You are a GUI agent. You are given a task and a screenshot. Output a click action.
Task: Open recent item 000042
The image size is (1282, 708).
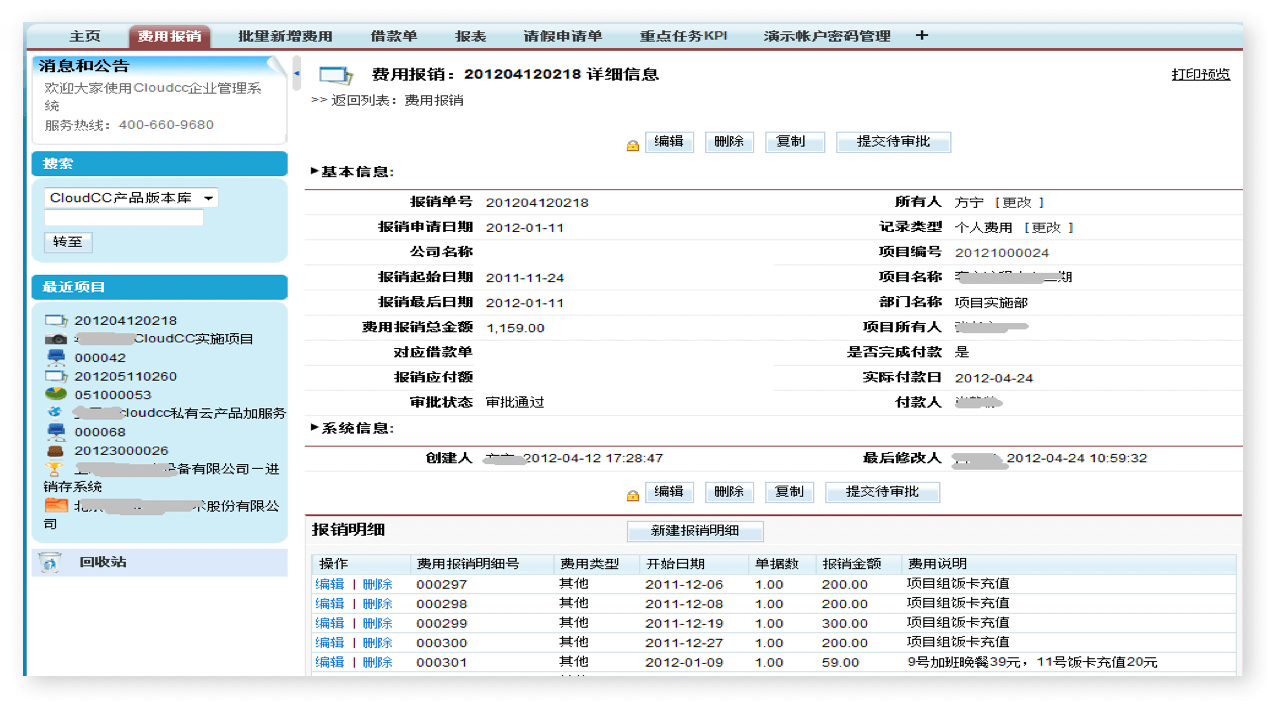[x=100, y=357]
